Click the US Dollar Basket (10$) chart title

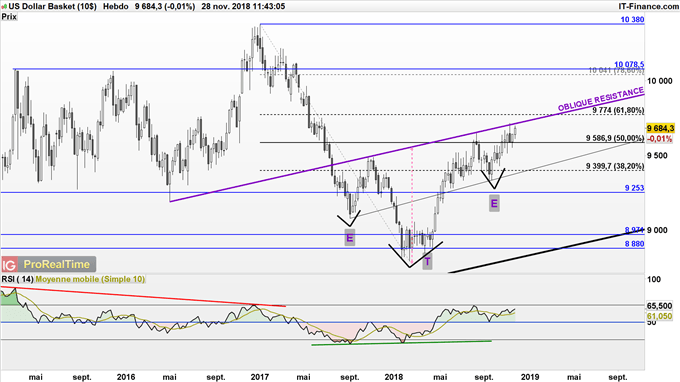tap(52, 7)
